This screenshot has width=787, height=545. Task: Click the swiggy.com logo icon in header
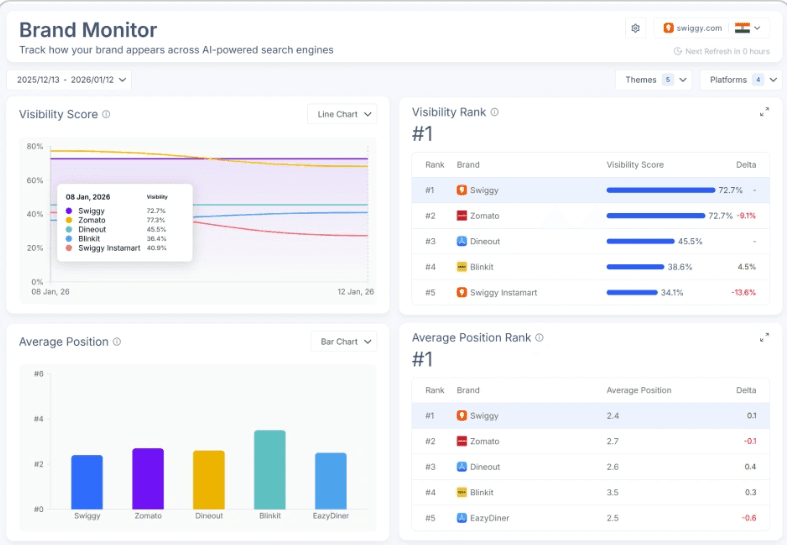pyautogui.click(x=668, y=28)
